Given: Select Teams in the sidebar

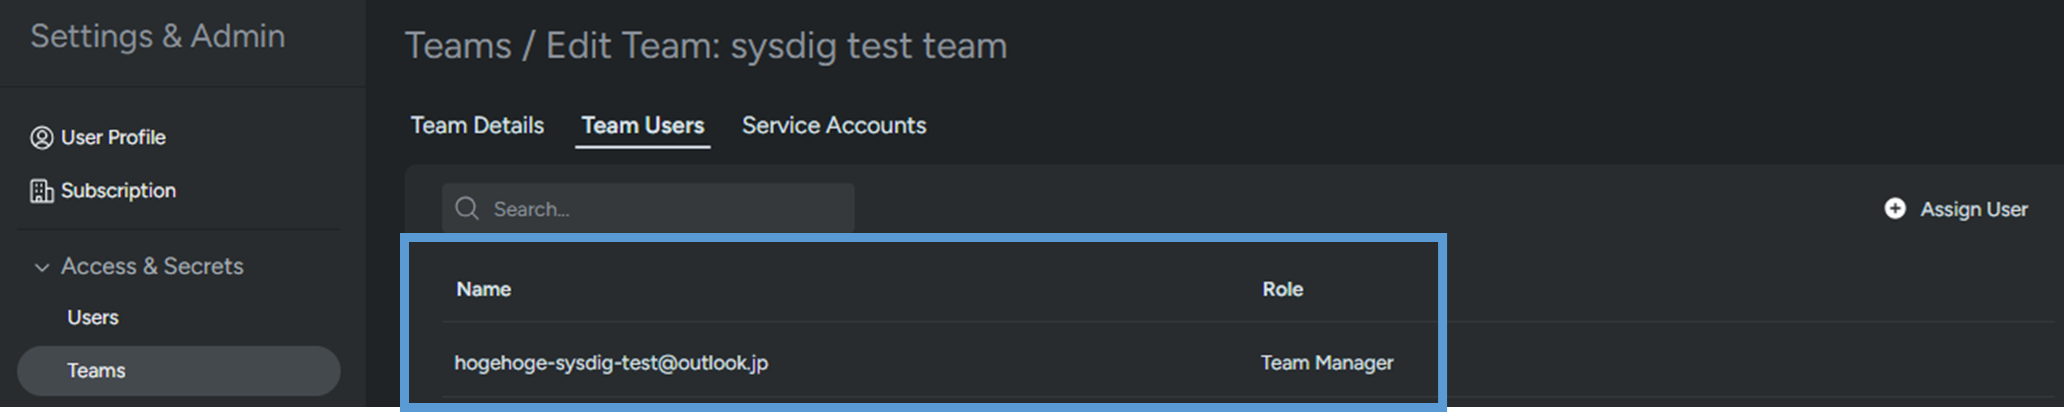Looking at the screenshot, I should coord(97,371).
